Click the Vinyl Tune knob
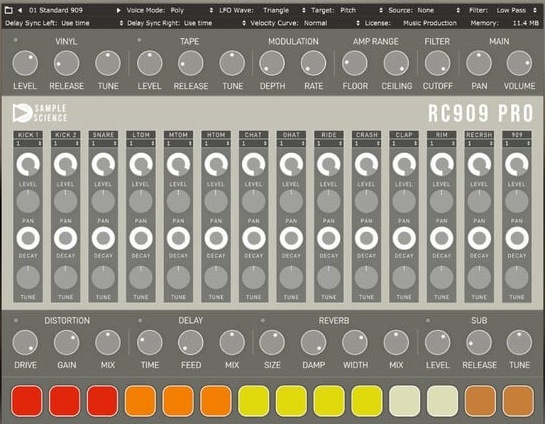The width and height of the screenshot is (545, 424). pyautogui.click(x=108, y=63)
